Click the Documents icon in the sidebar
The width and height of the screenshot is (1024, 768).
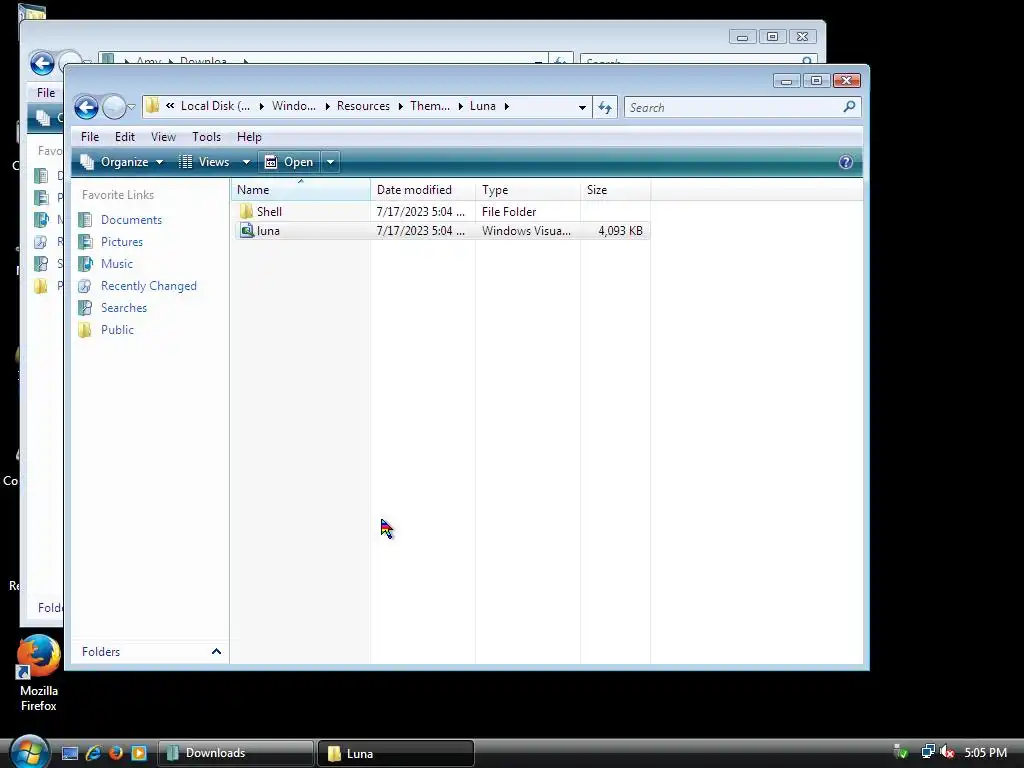click(x=85, y=220)
